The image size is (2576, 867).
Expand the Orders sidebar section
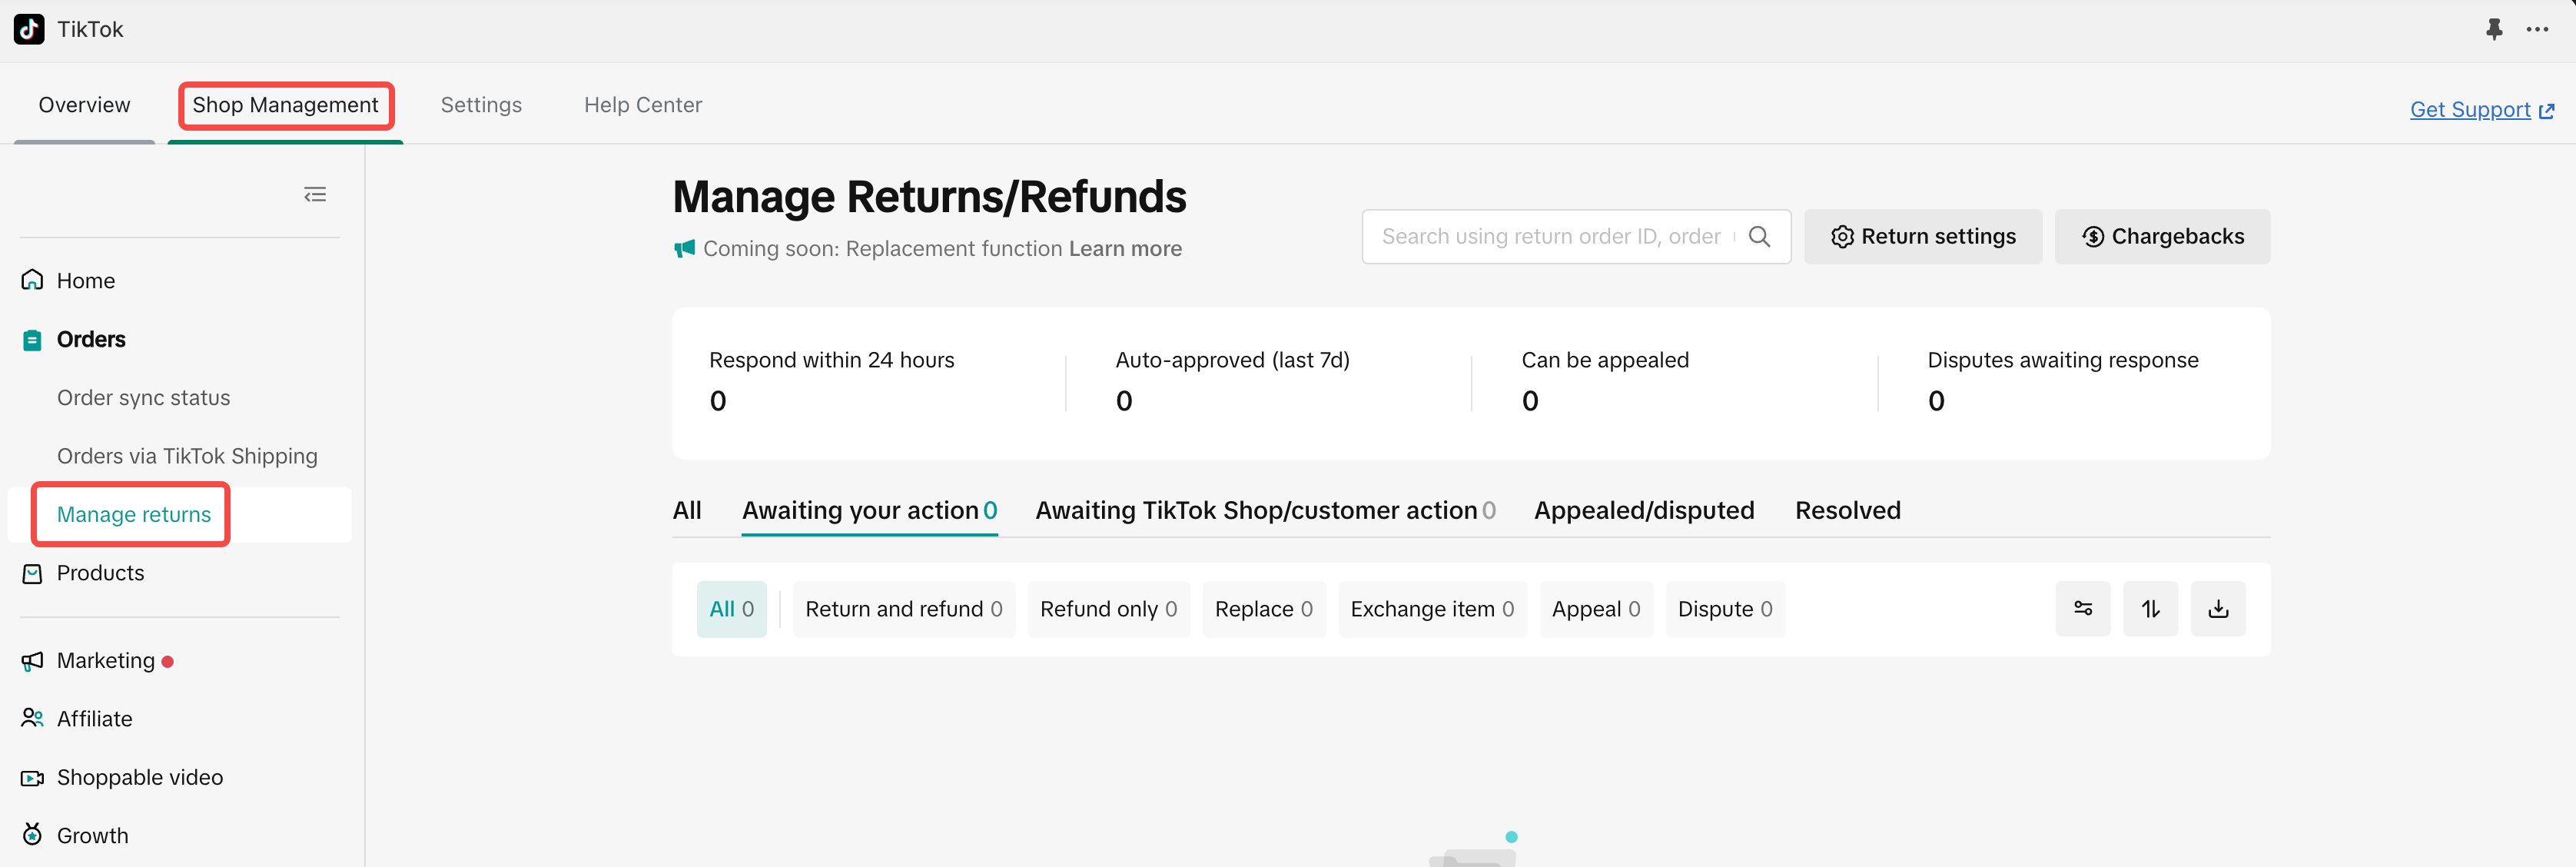click(91, 340)
